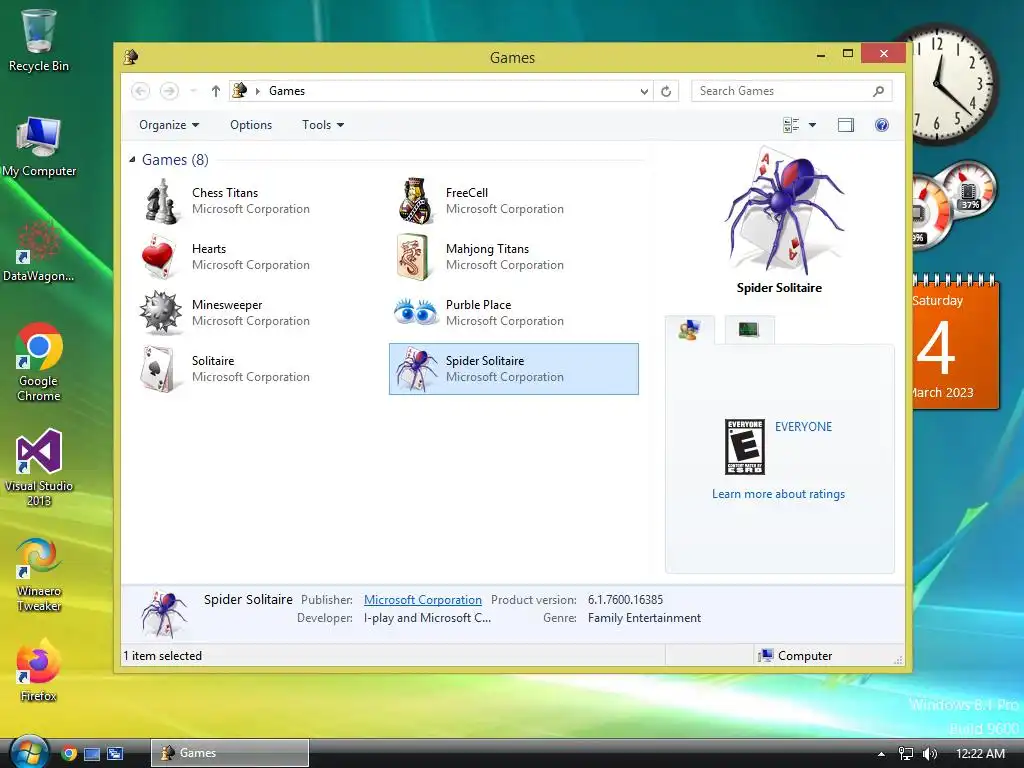Select the Solitaire cards icon
Image resolution: width=1024 pixels, height=768 pixels.
[x=158, y=369]
